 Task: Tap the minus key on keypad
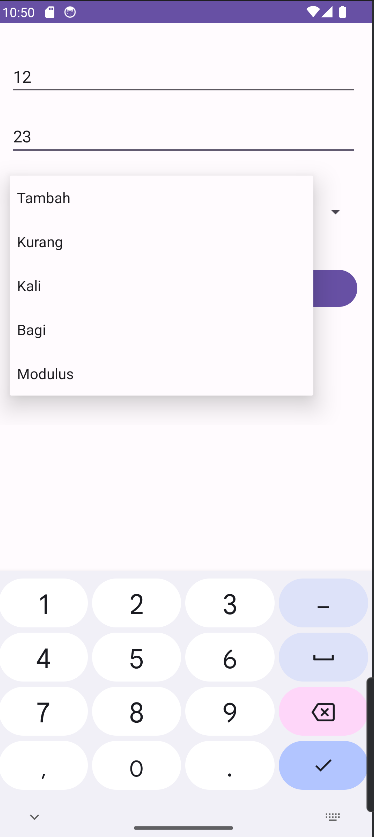click(323, 603)
